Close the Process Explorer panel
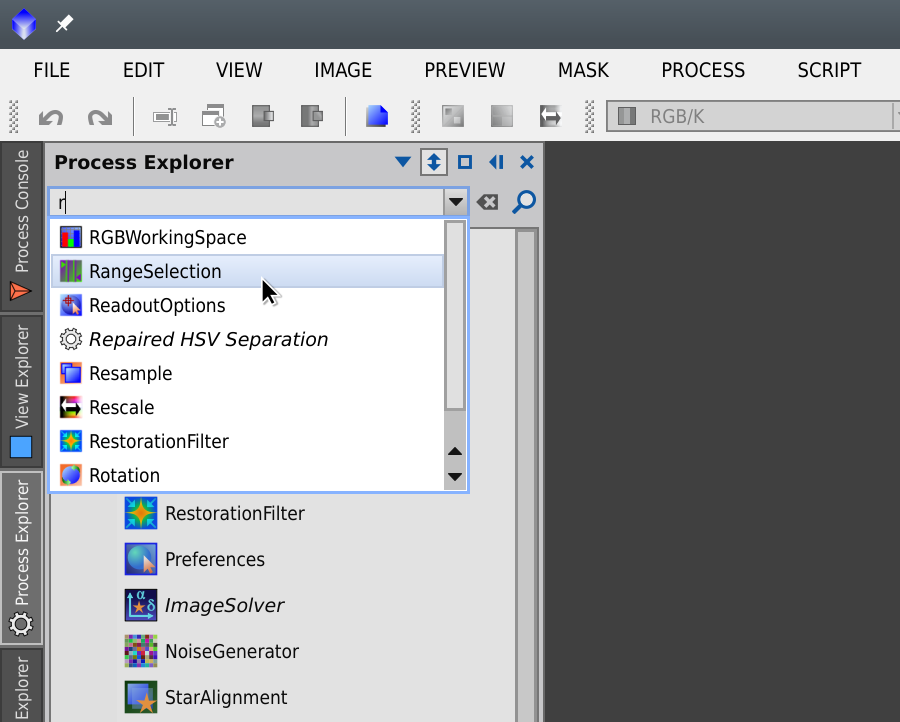This screenshot has height=722, width=900. [527, 162]
